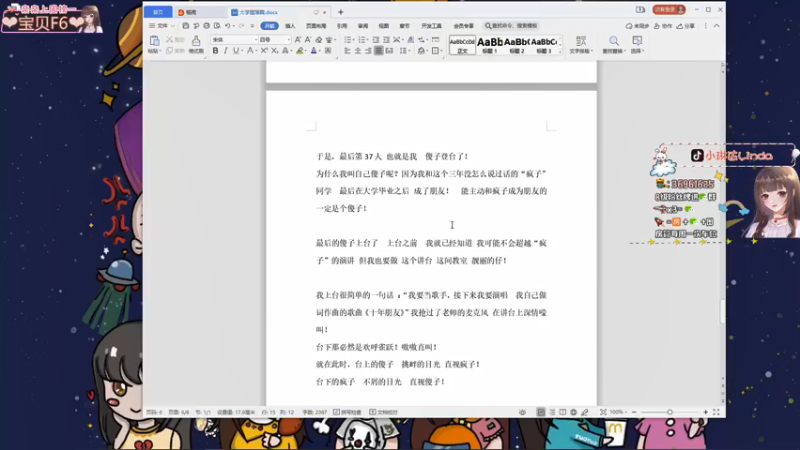Click the Share button
This screenshot has height=450, width=800.
tap(686, 26)
